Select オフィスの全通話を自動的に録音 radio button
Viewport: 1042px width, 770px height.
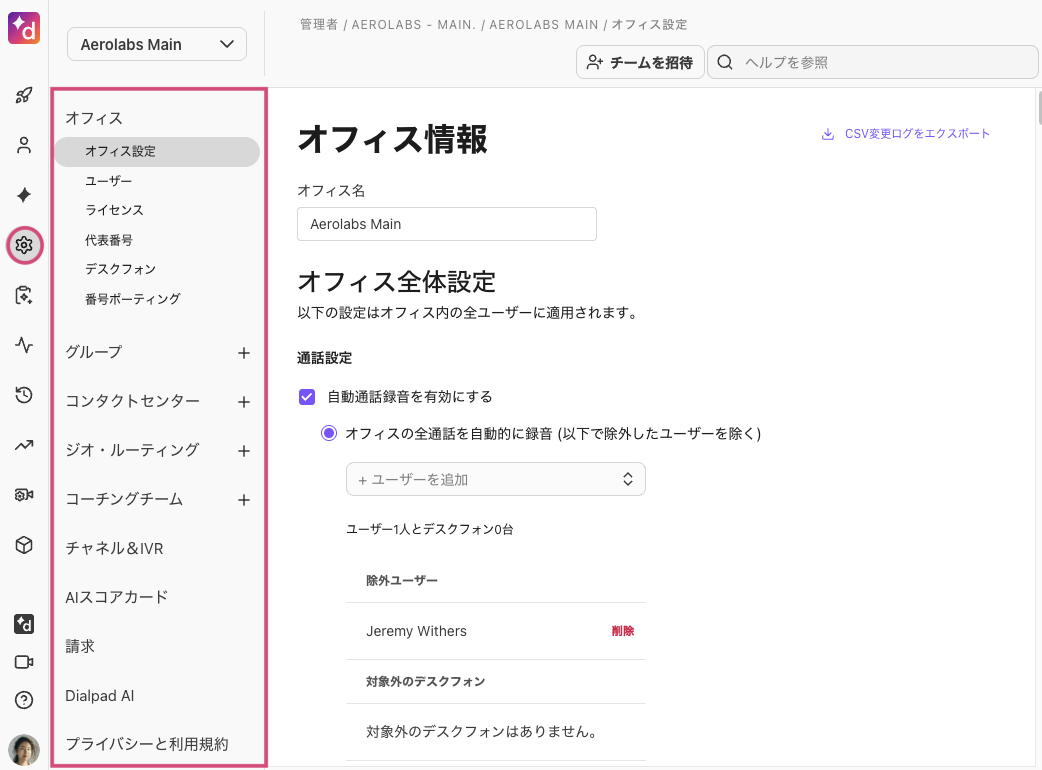[x=329, y=433]
